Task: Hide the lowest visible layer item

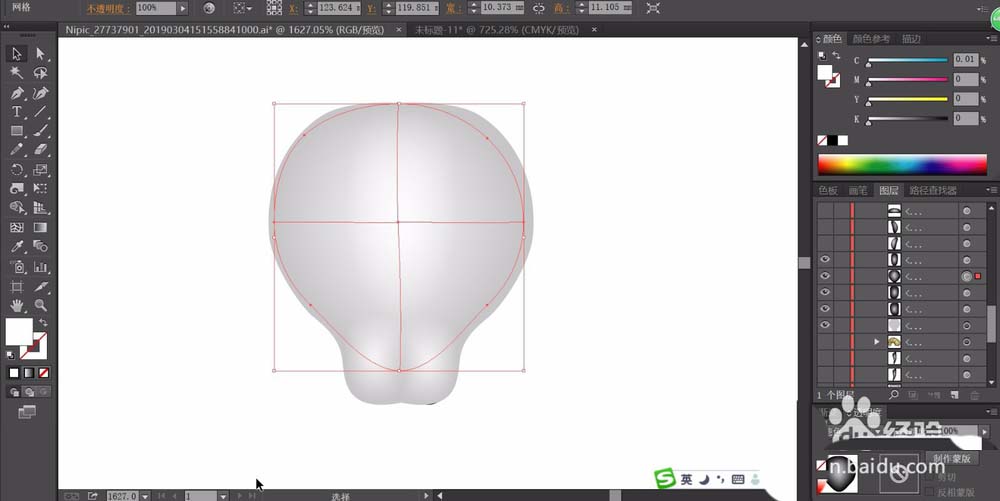Action: (825, 325)
